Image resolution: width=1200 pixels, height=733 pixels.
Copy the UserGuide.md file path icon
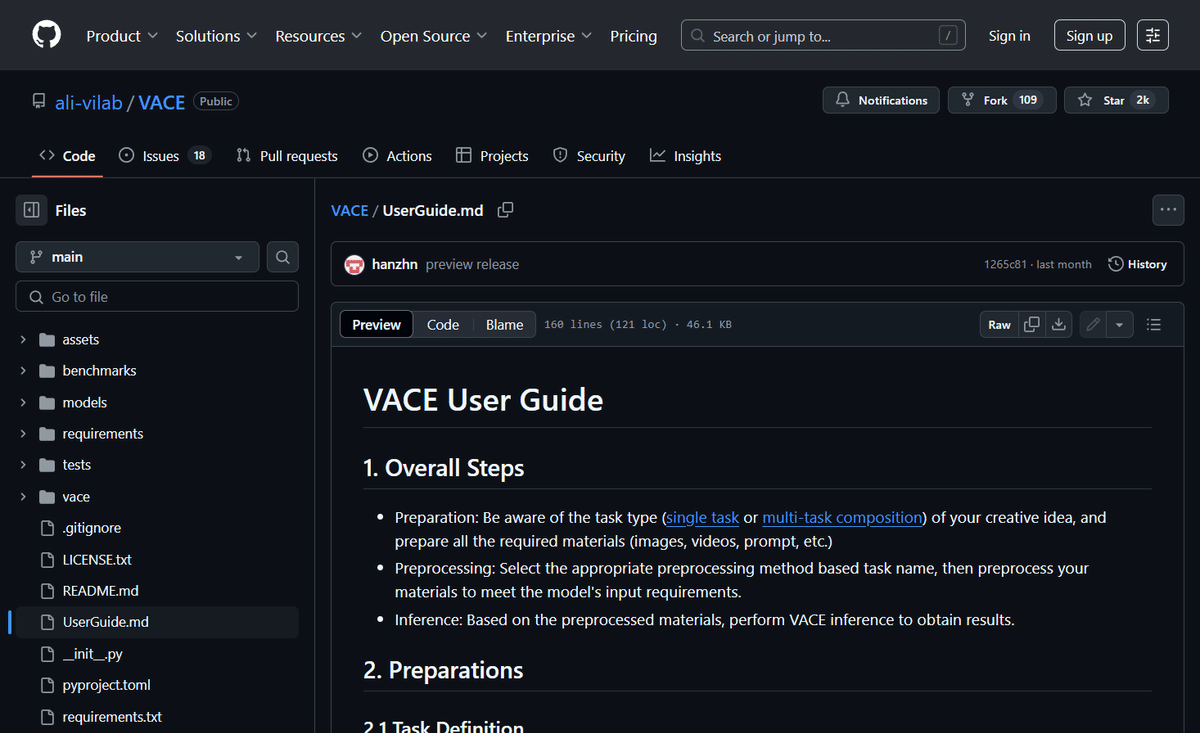(x=505, y=210)
